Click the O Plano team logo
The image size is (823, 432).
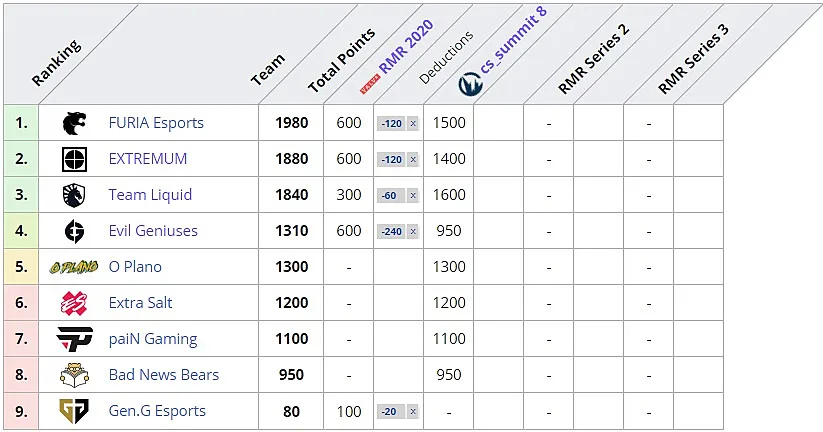(x=74, y=267)
